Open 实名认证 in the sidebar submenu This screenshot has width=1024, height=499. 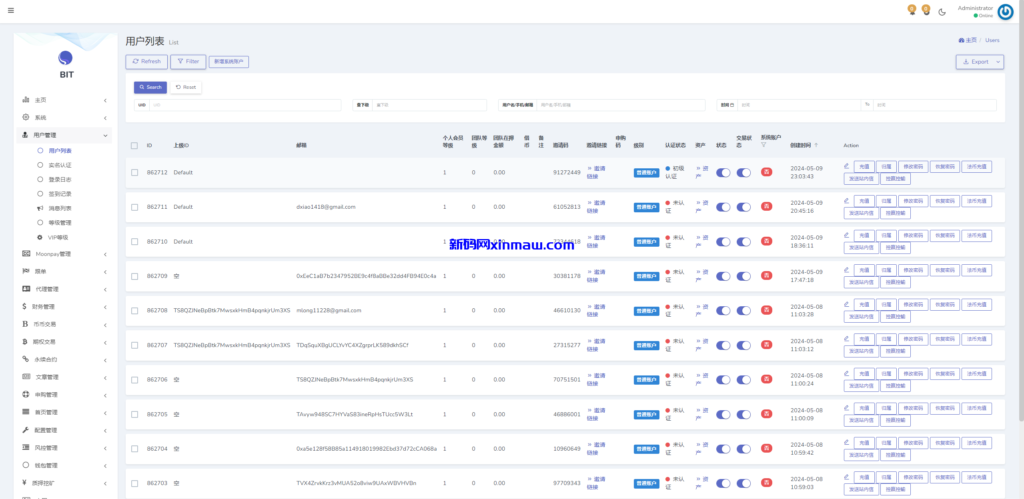tap(60, 164)
